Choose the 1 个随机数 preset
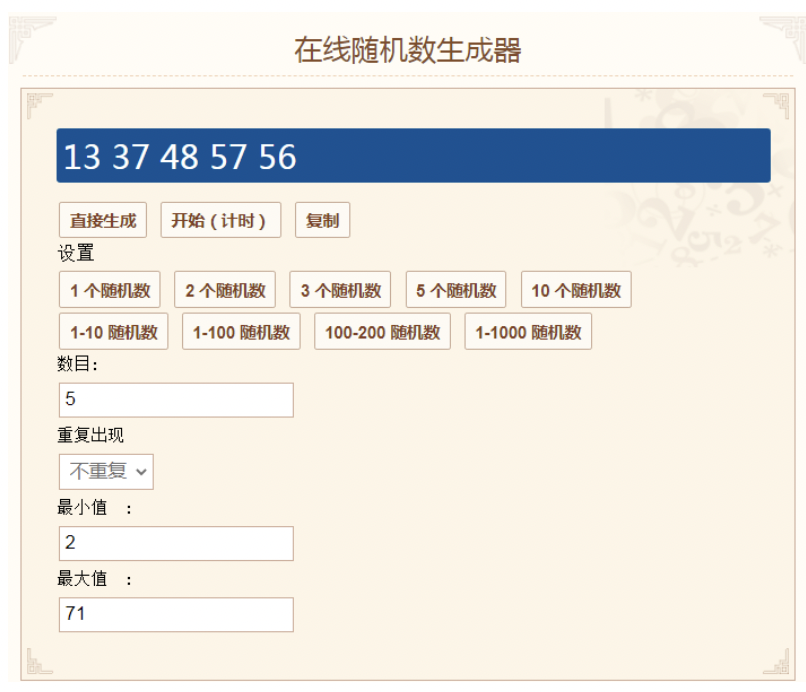806x692 pixels. (109, 290)
